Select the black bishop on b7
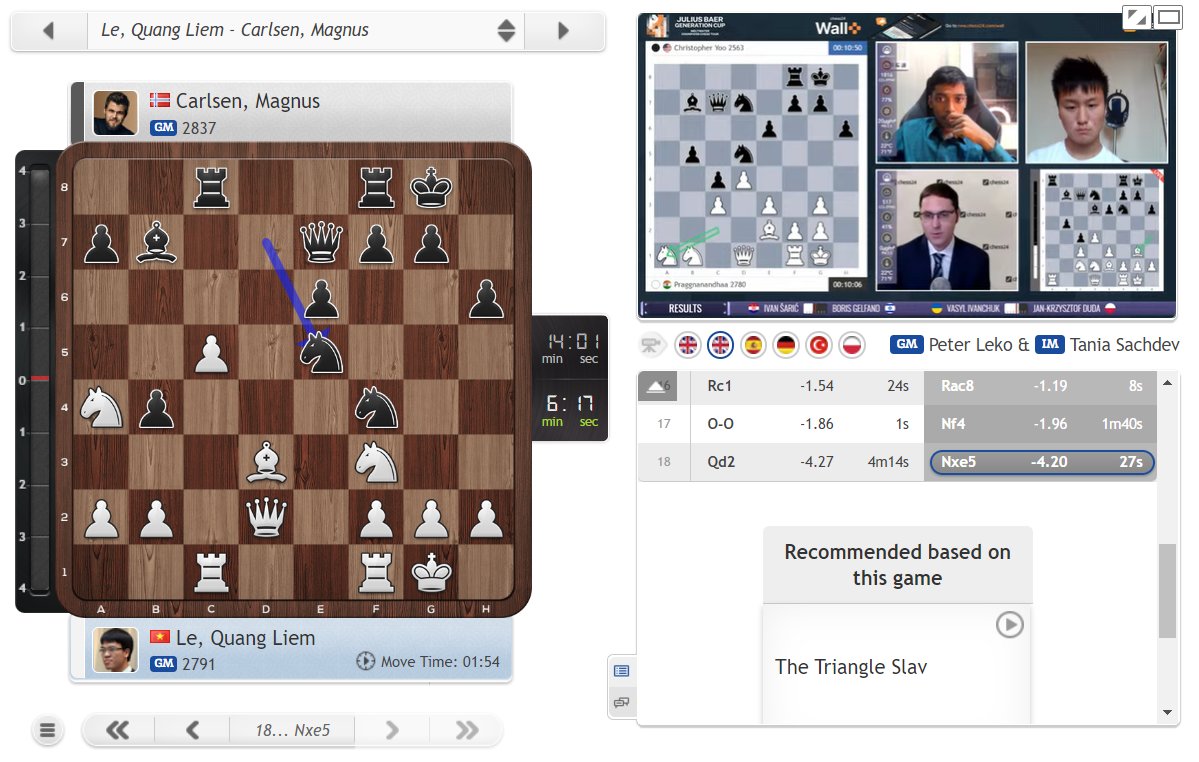Screen dimensions: 1199x762 (x=156, y=242)
